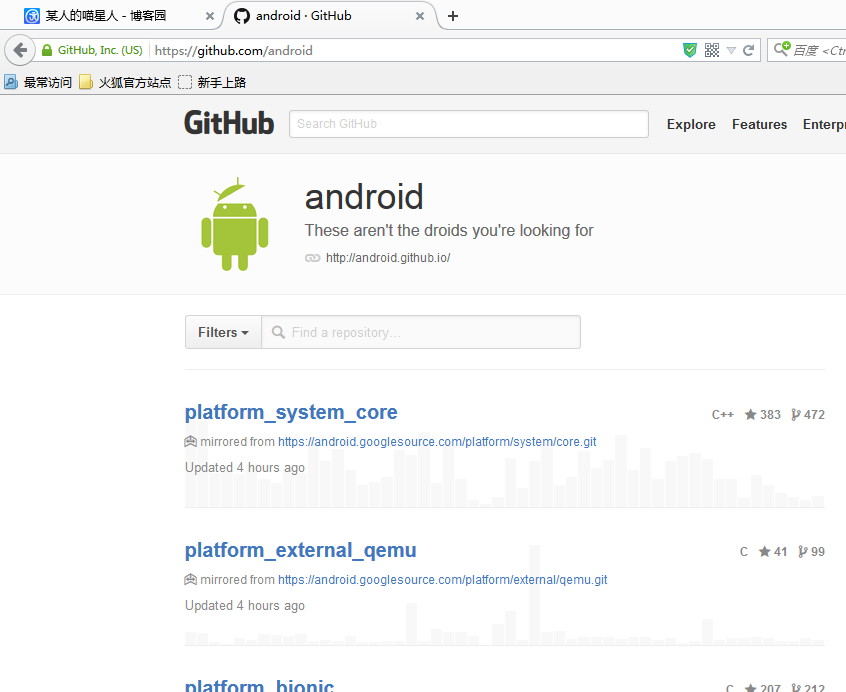Click 'These aren't the droids you're looking for'
The width and height of the screenshot is (846, 692).
[449, 230]
